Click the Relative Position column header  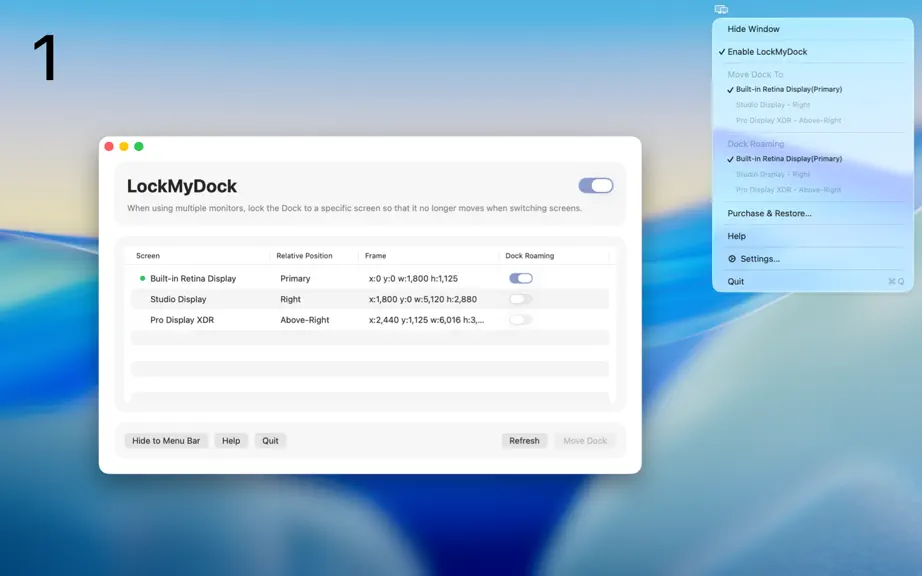[x=304, y=256]
